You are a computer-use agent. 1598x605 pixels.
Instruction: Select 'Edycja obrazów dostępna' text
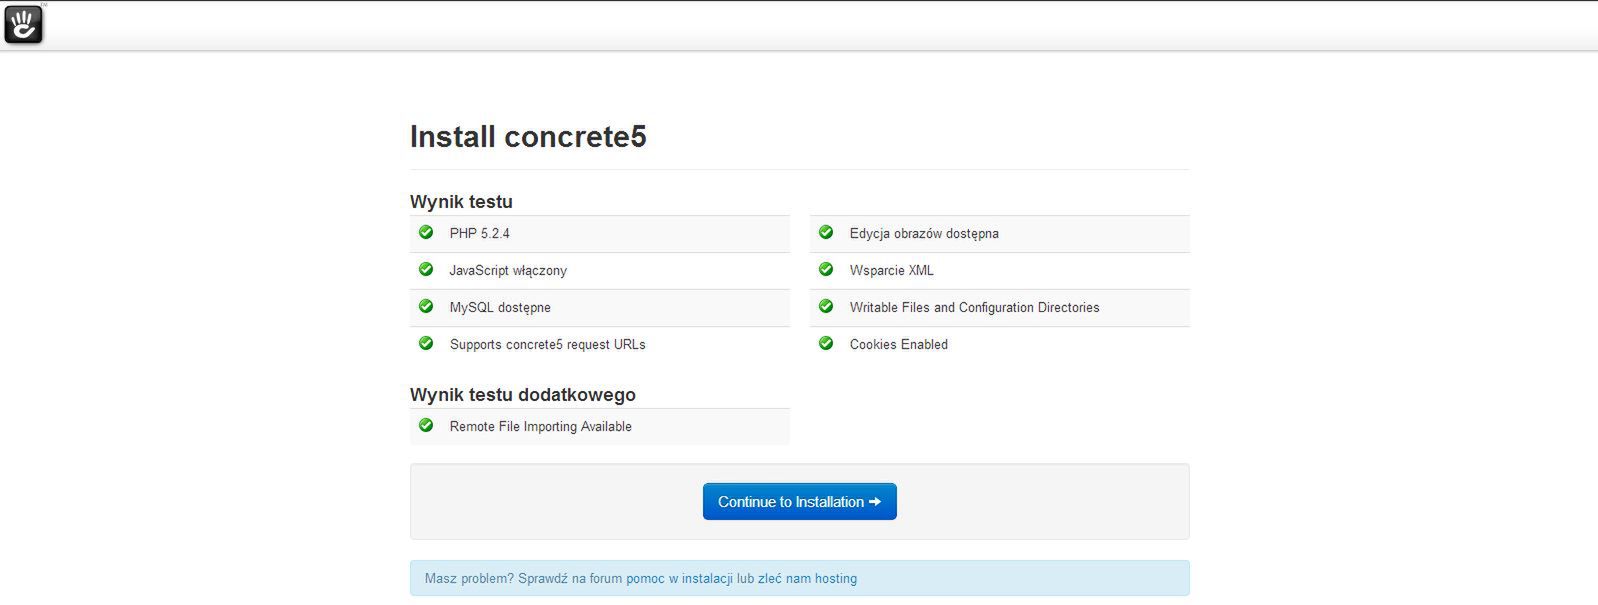click(x=924, y=233)
